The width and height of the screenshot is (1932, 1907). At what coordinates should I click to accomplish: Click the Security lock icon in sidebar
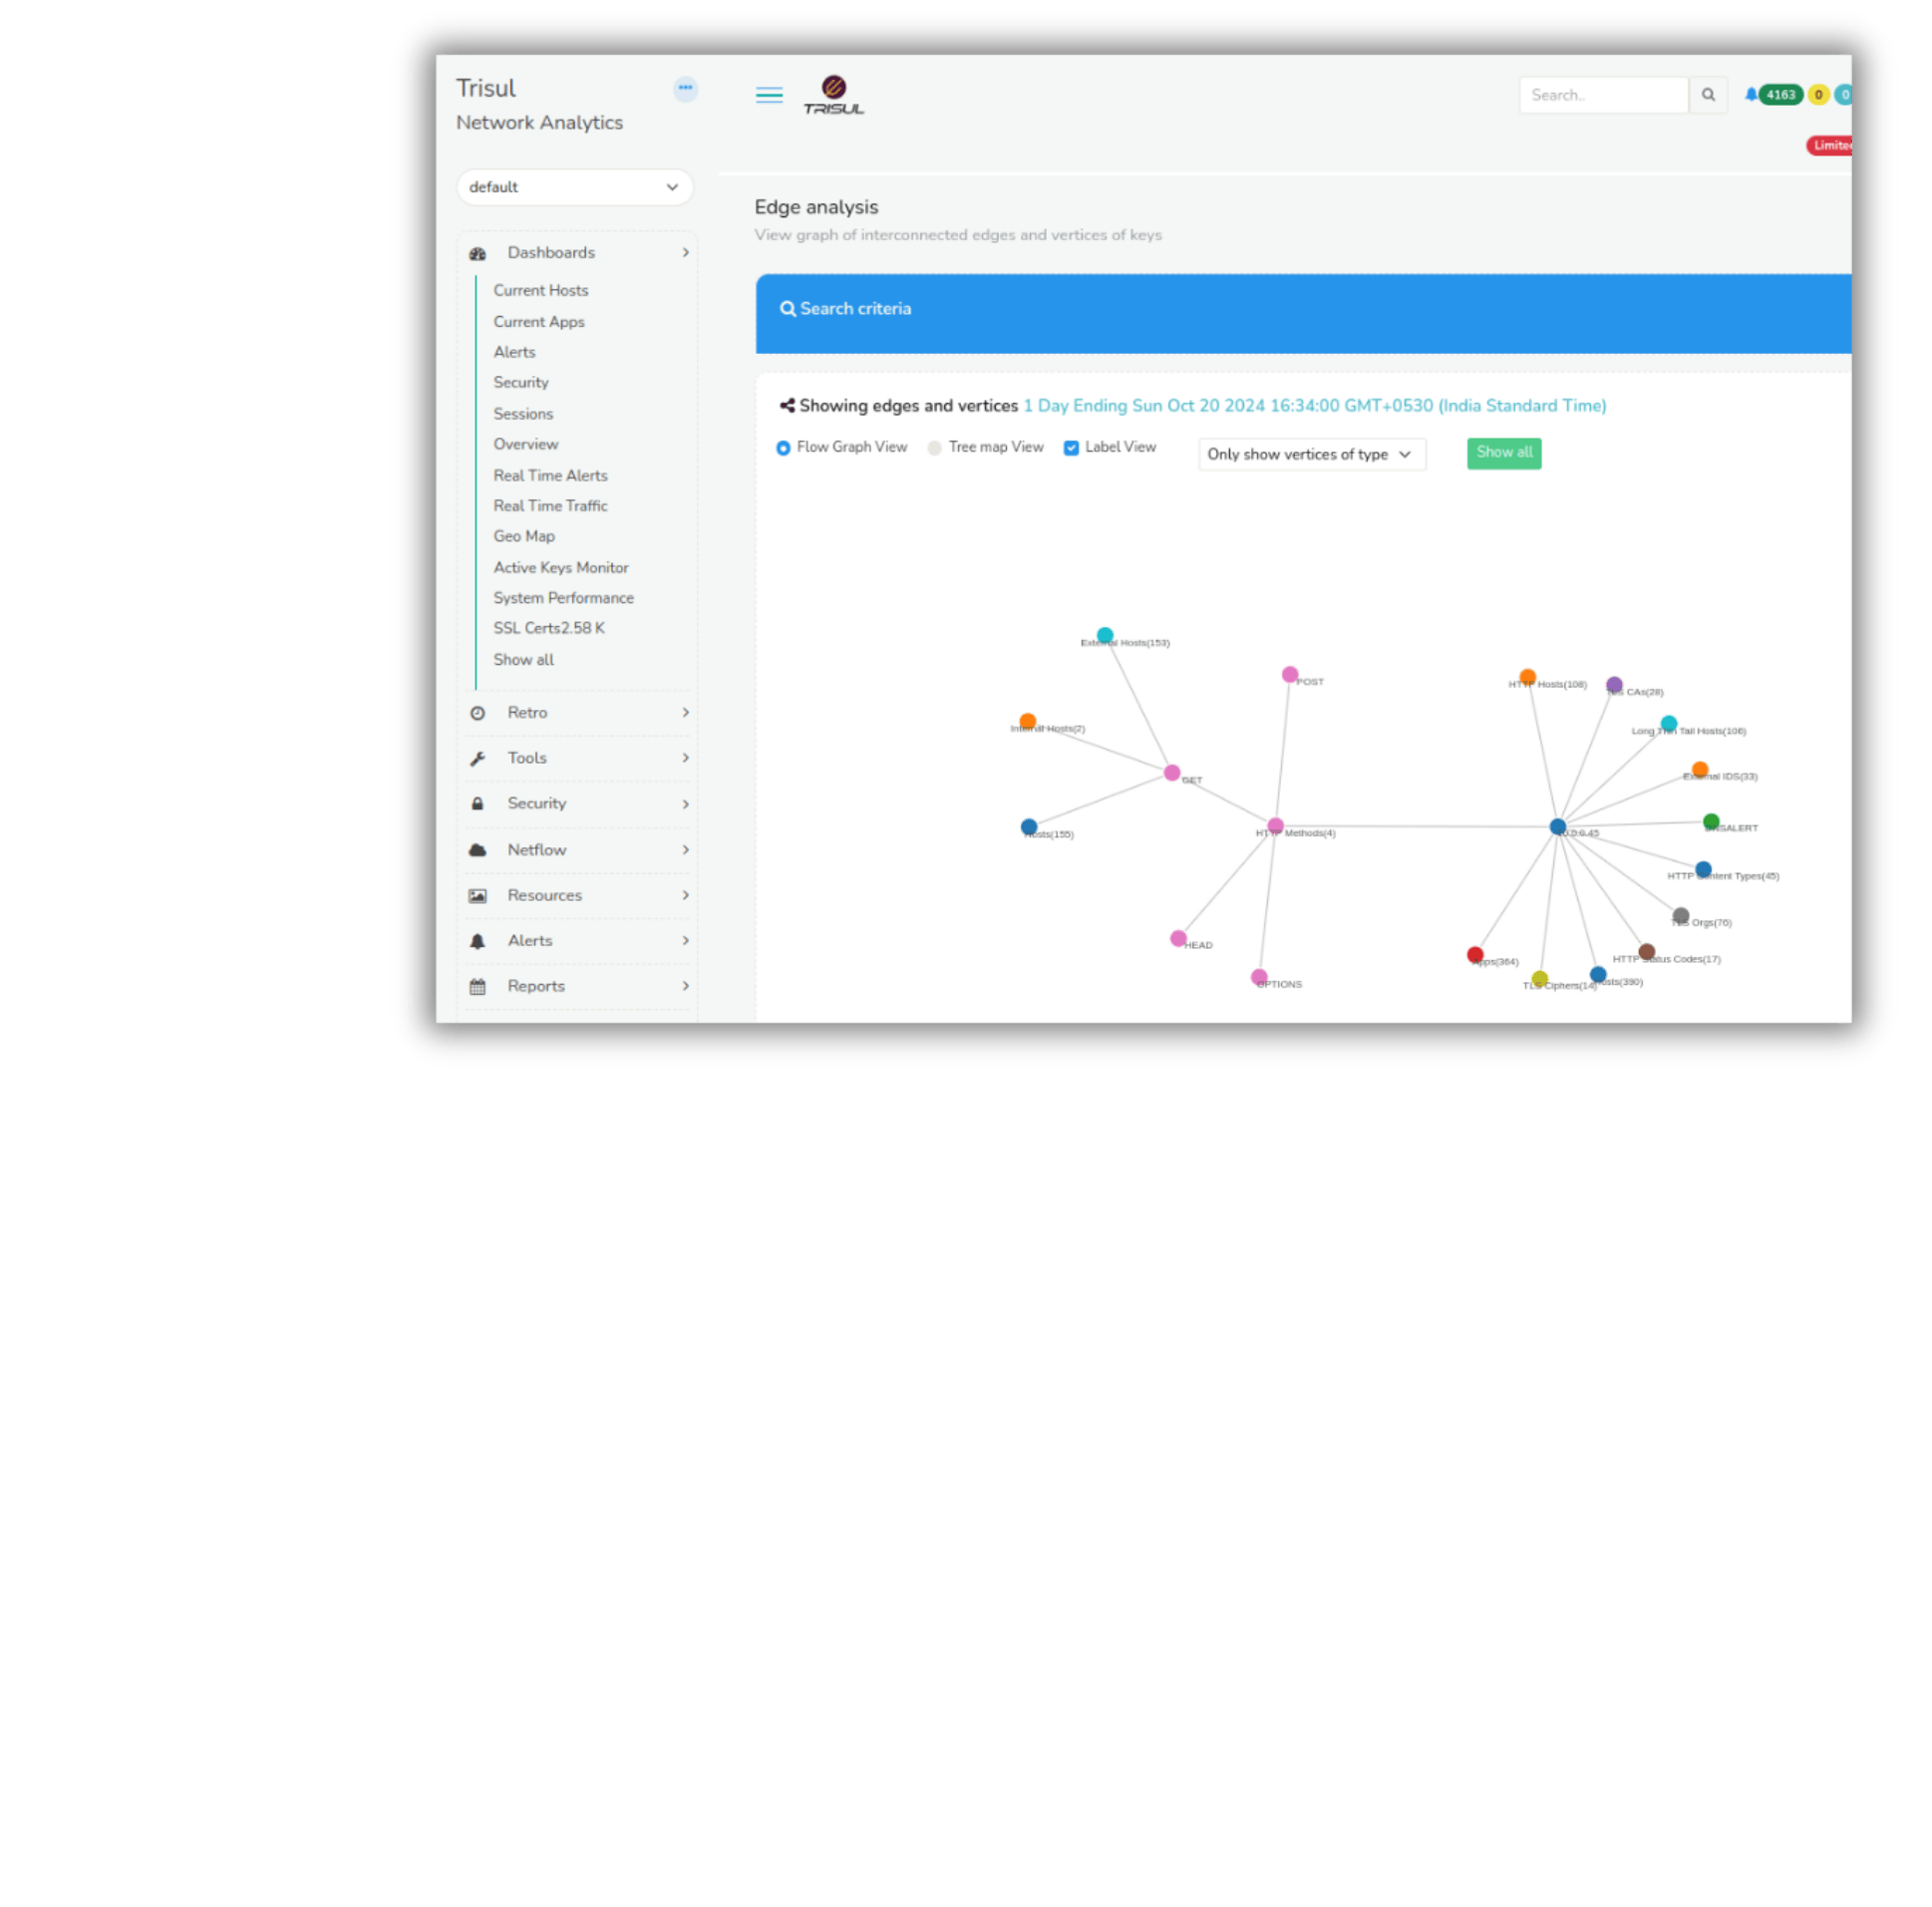[x=479, y=803]
